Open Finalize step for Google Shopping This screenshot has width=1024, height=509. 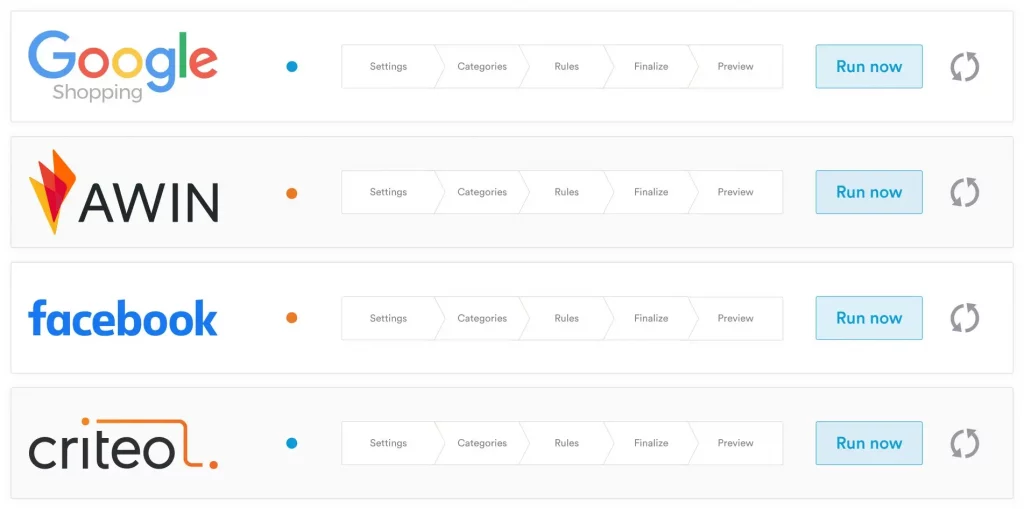tap(651, 66)
